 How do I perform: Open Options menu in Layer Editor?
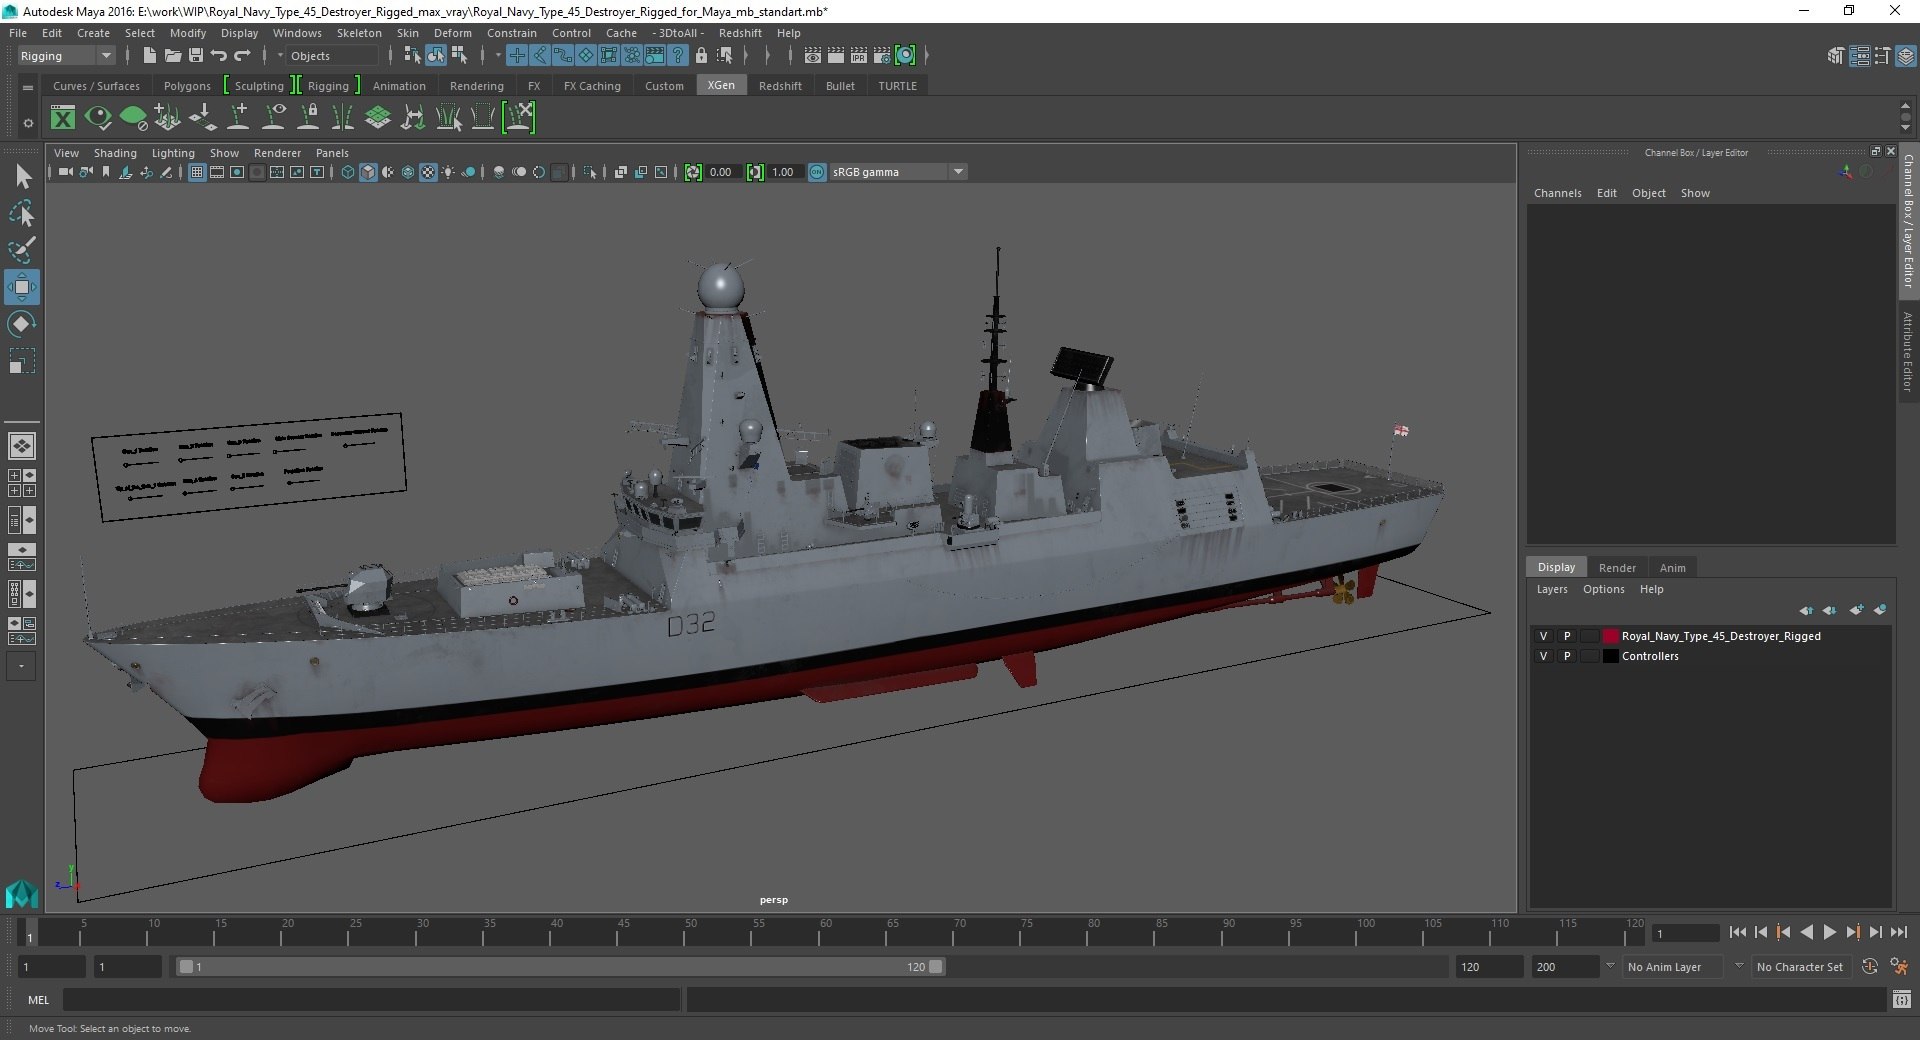point(1603,589)
